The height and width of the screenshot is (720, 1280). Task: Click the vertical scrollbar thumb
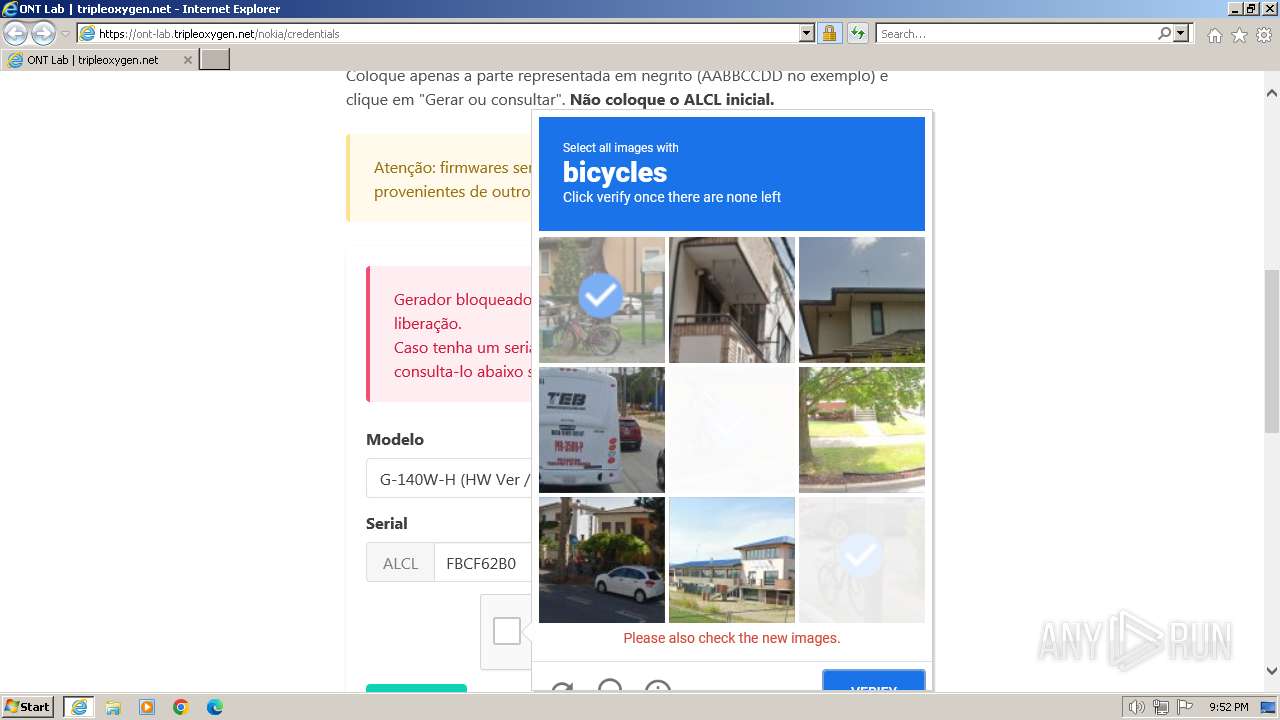pos(1272,350)
